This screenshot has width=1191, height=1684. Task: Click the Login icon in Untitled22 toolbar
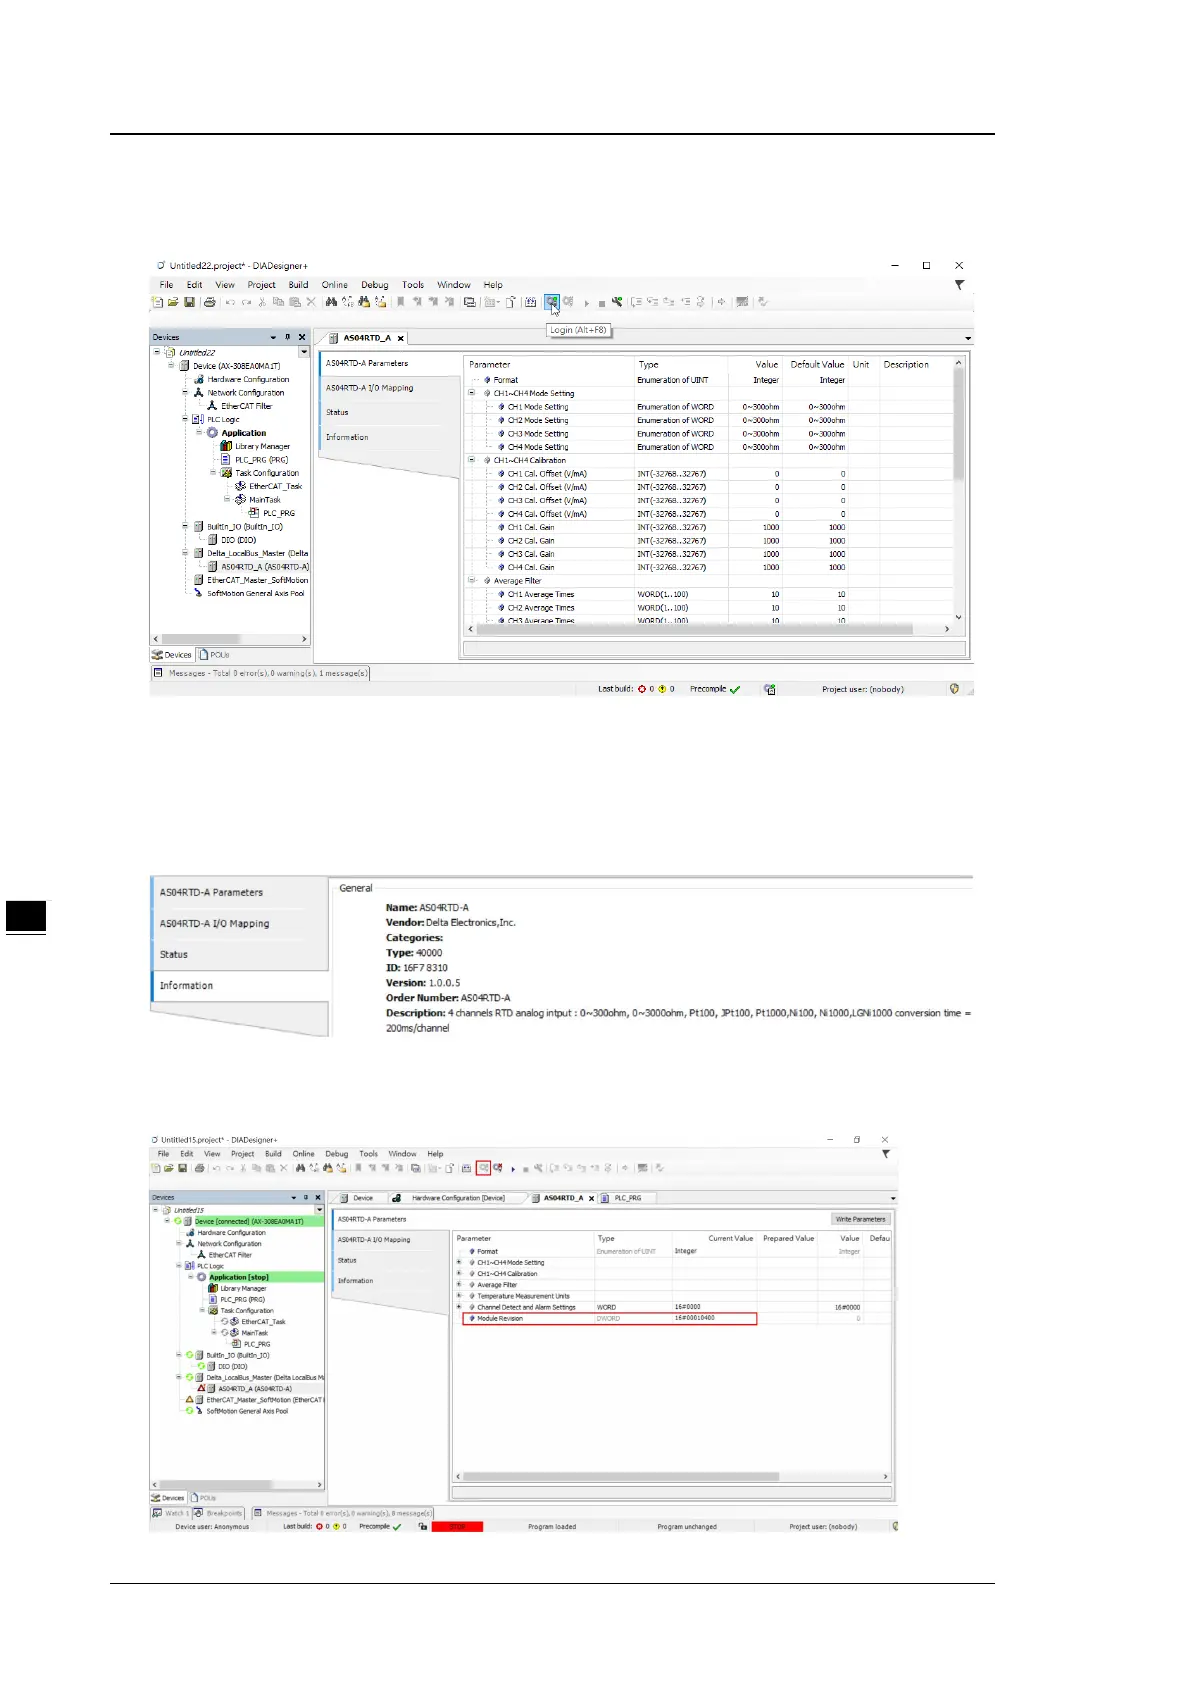pyautogui.click(x=551, y=301)
